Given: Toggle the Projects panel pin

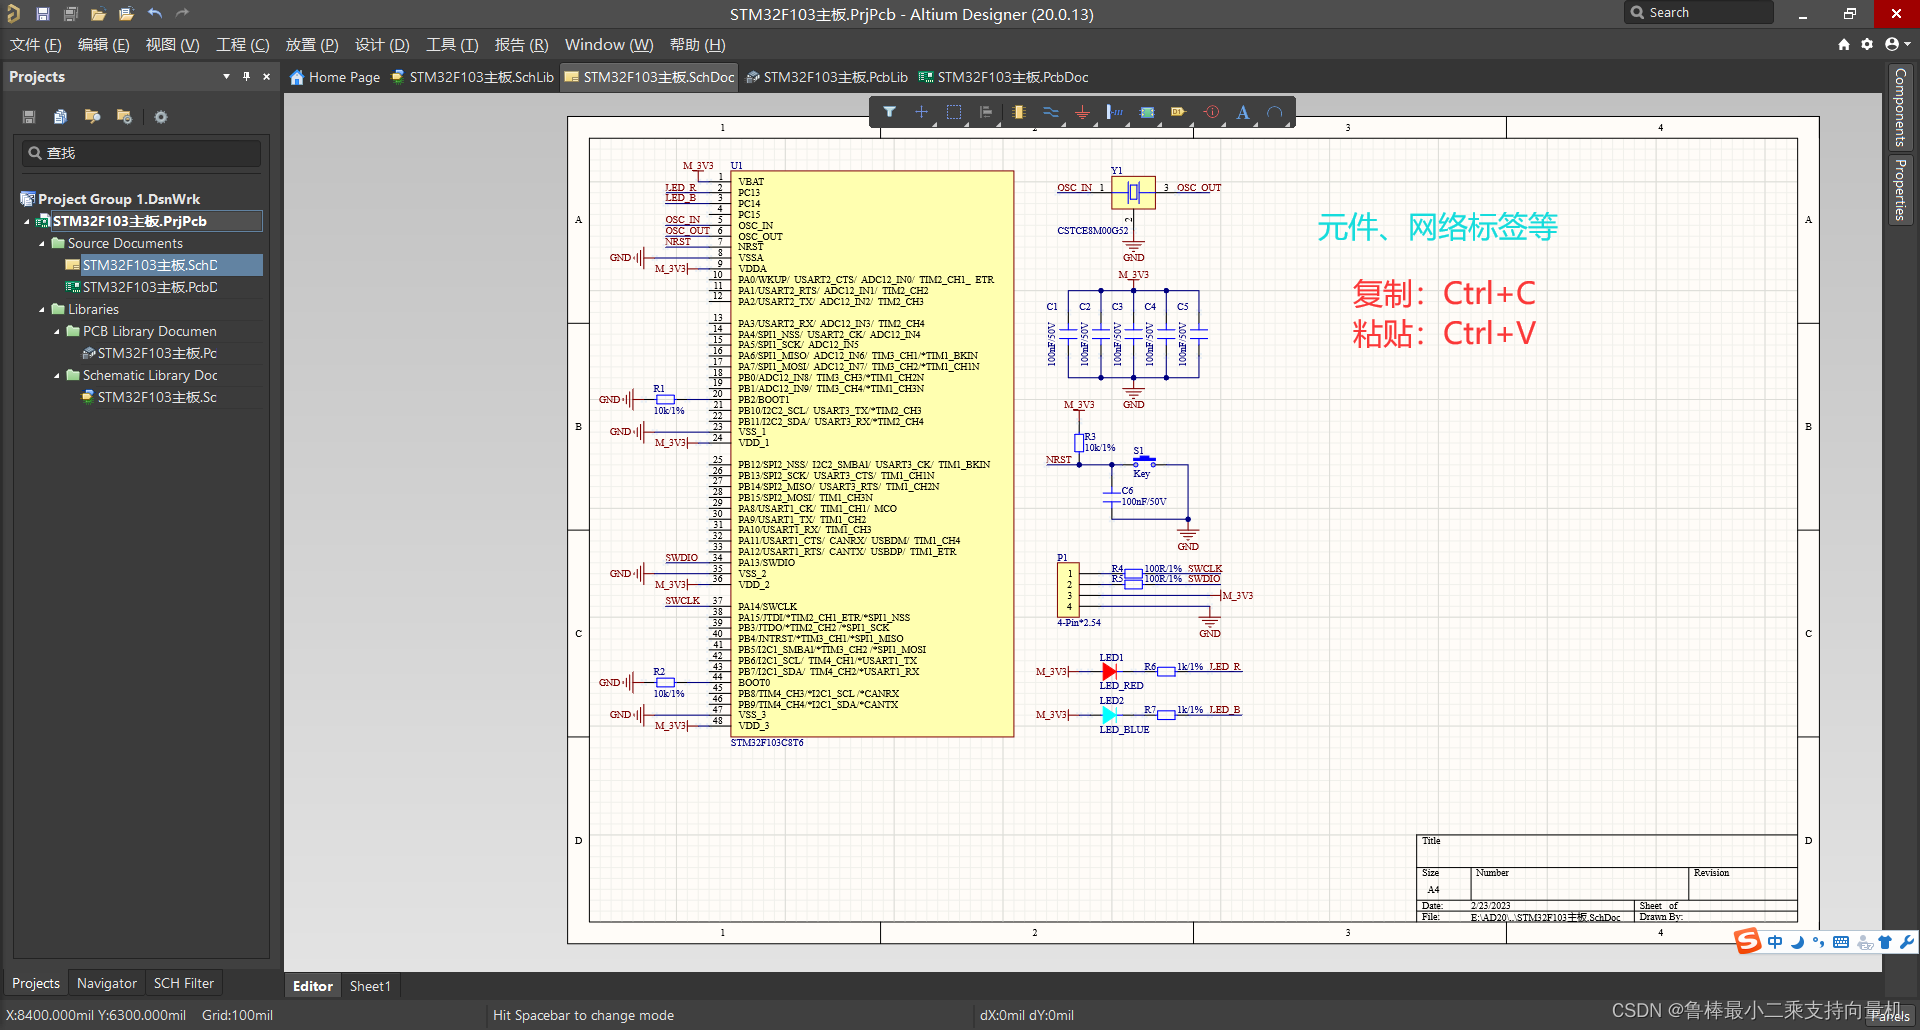Looking at the screenshot, I should (246, 76).
